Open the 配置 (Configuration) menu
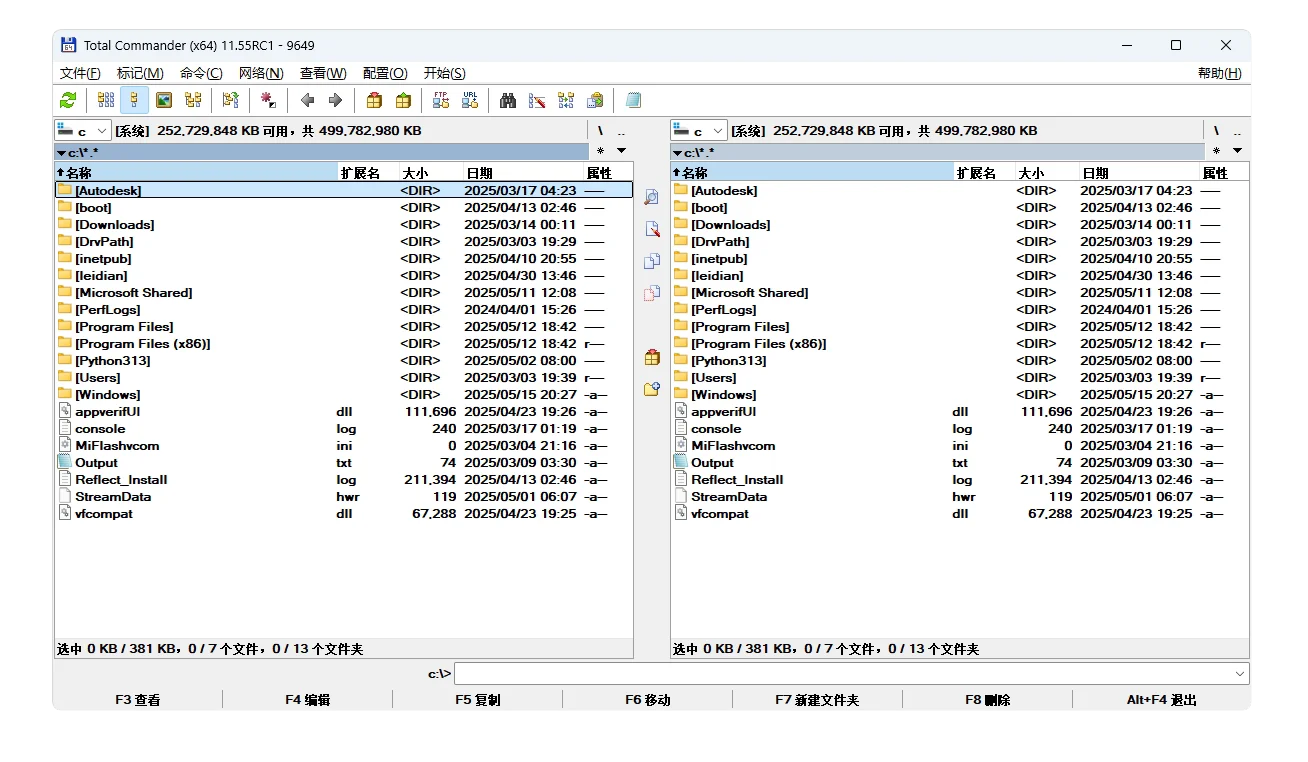This screenshot has width=1308, height=762. point(385,73)
